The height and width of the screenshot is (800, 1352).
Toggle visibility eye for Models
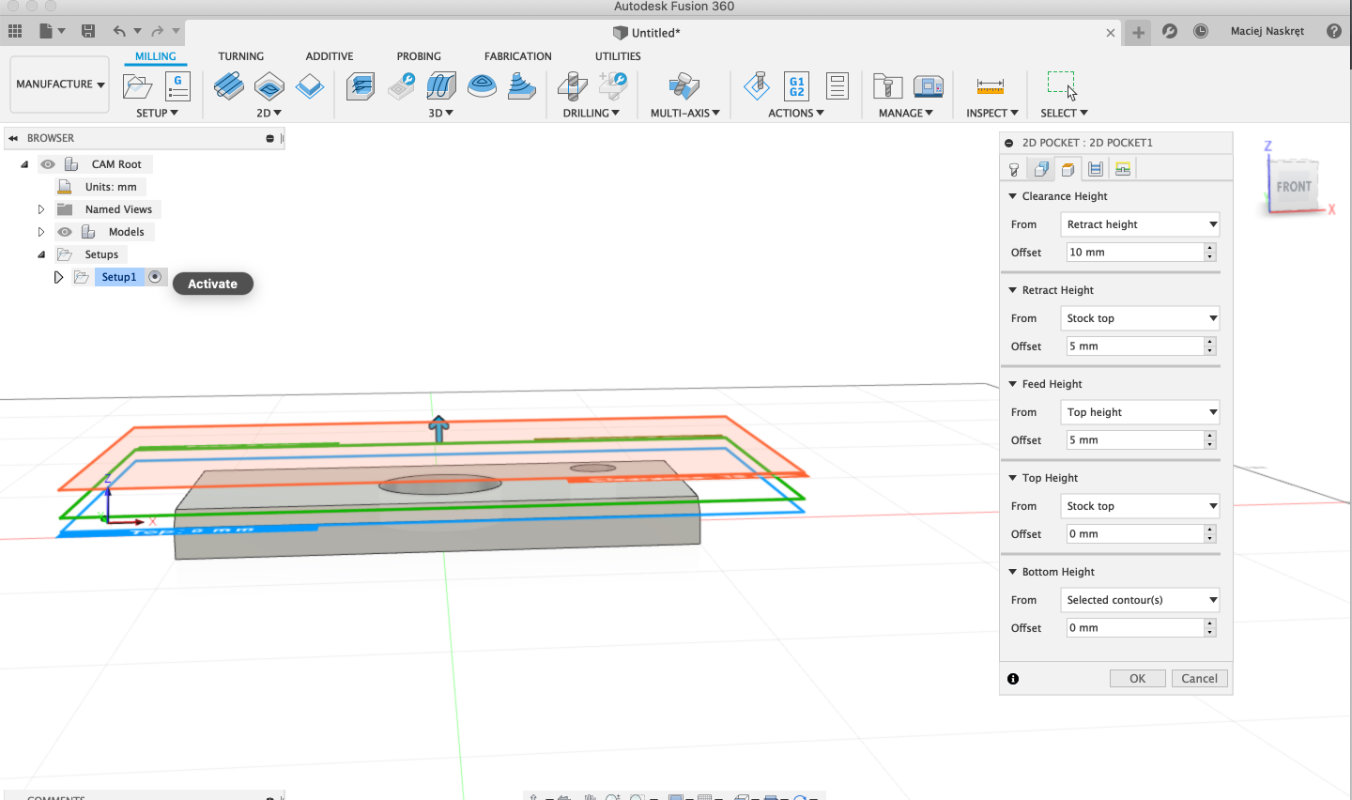click(x=65, y=232)
